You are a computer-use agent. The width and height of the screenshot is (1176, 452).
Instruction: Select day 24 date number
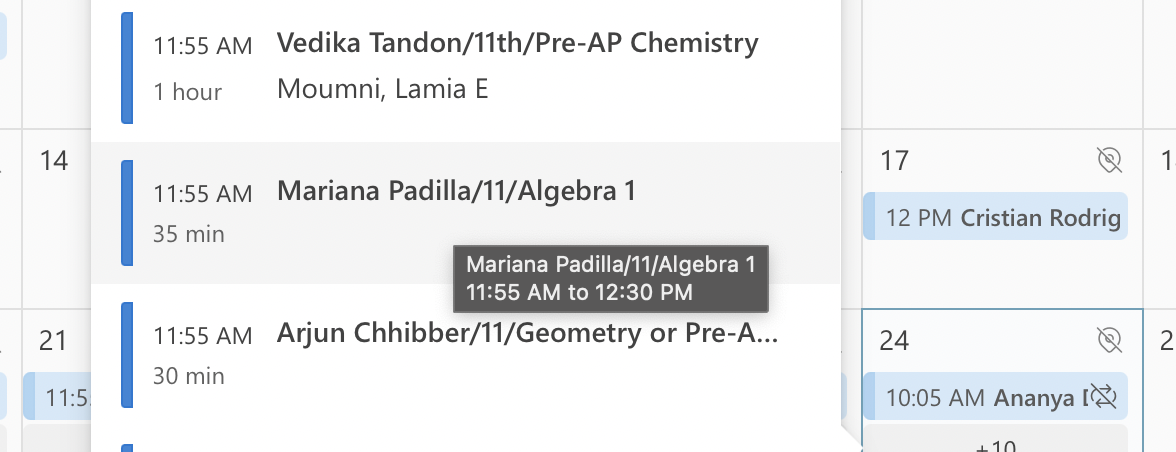[x=894, y=341]
